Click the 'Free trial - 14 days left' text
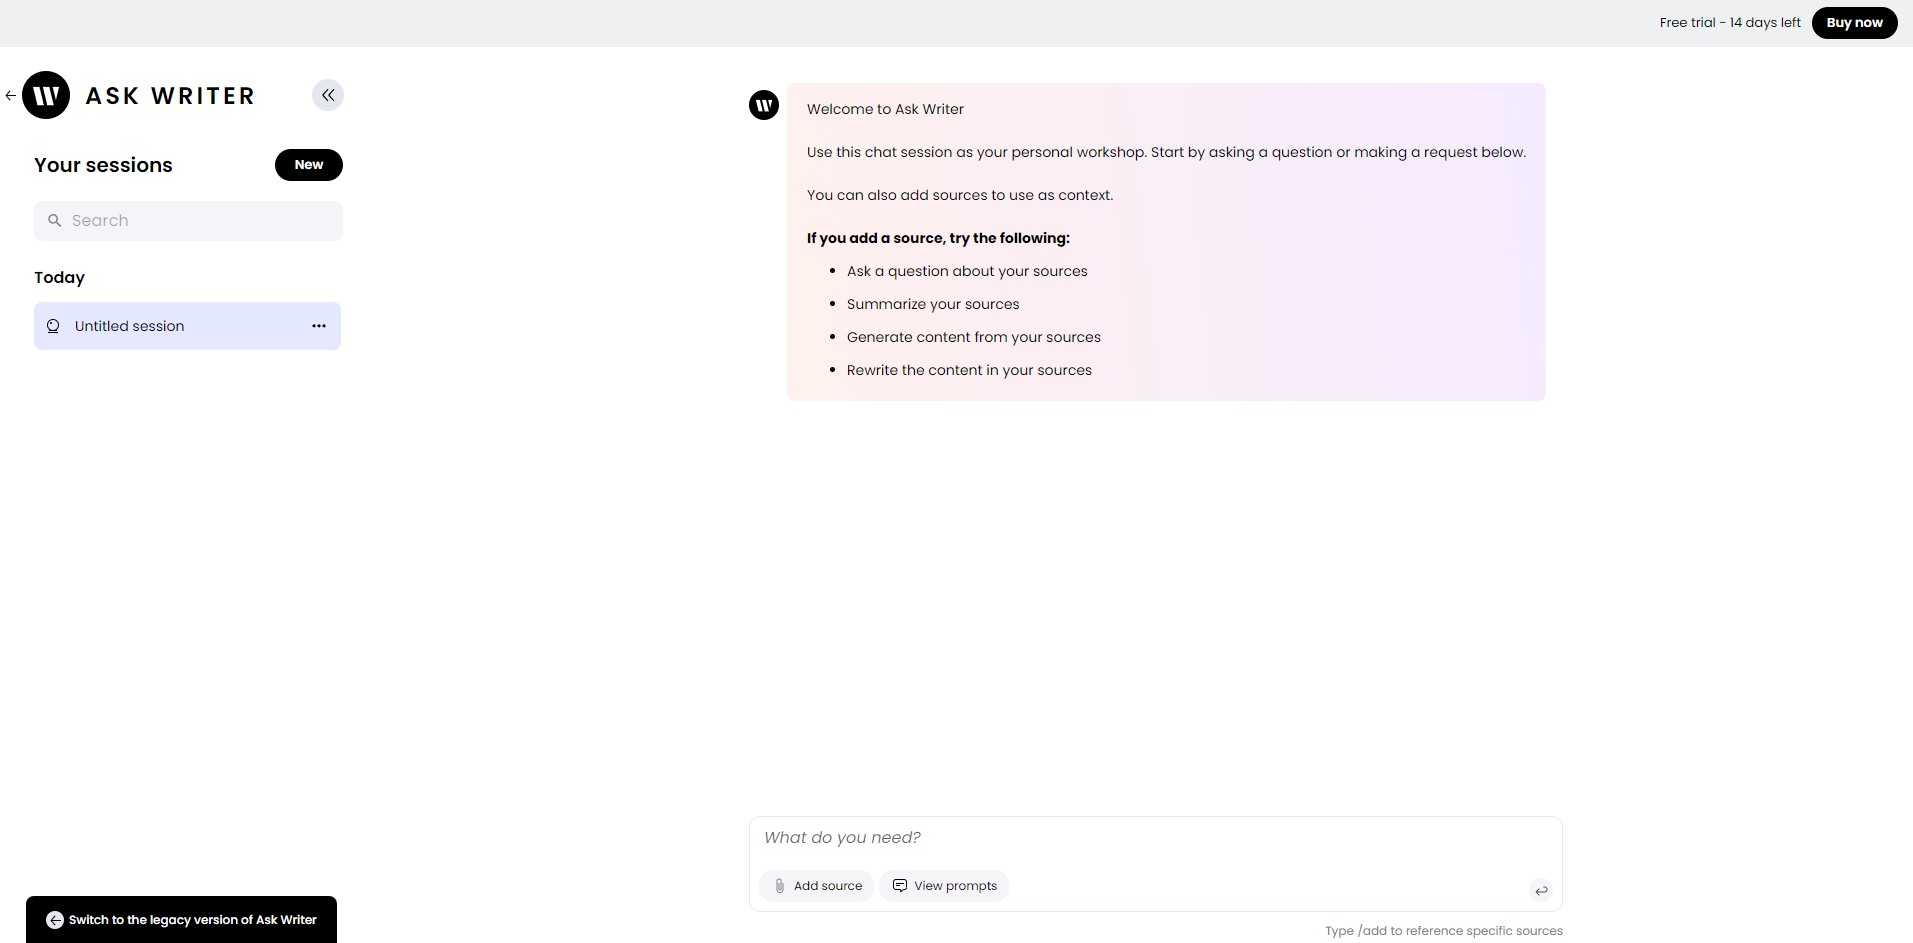Viewport: 1913px width, 943px height. point(1730,23)
